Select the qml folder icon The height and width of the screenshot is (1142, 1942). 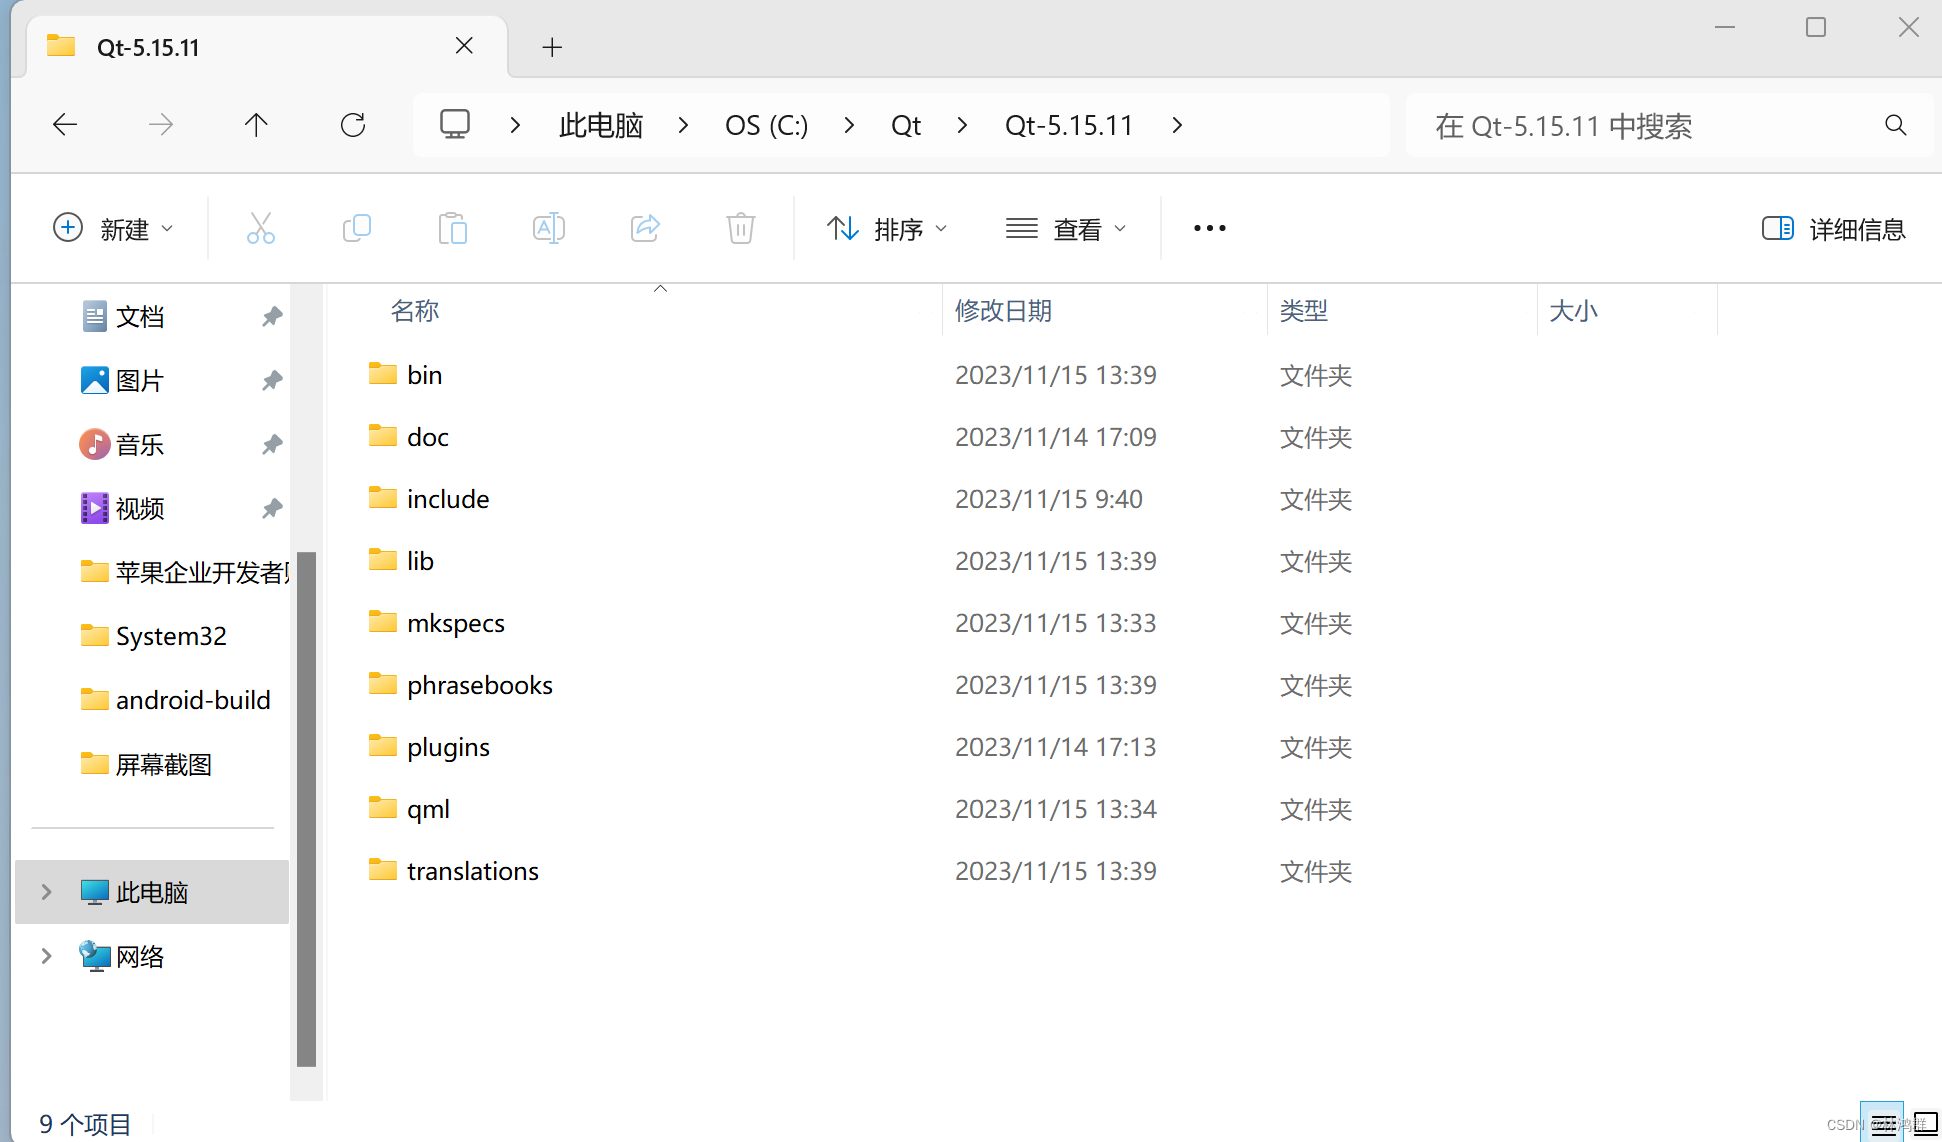click(x=383, y=808)
